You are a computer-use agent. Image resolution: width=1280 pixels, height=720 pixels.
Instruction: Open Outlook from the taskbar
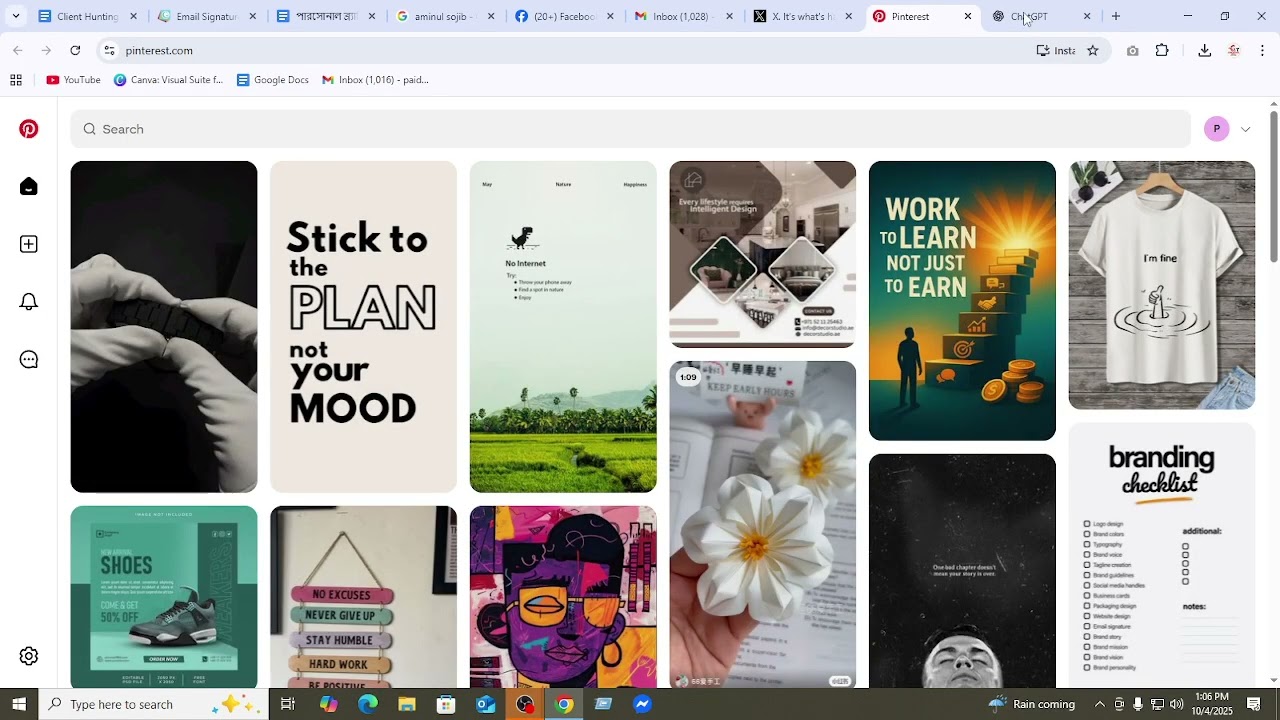click(x=486, y=704)
